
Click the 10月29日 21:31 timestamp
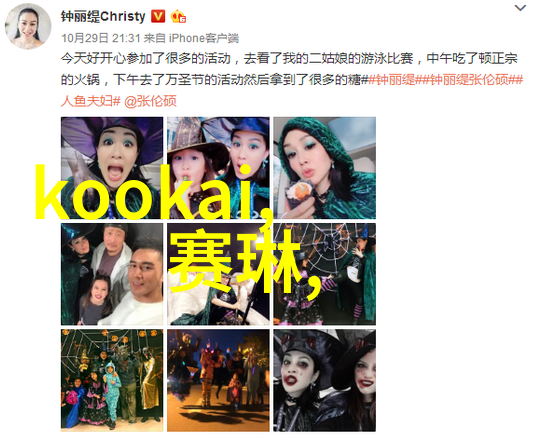pyautogui.click(x=101, y=38)
